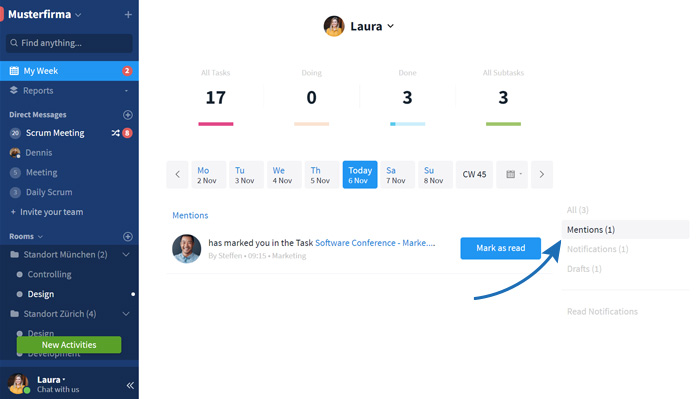Select Mentions (1) filter
Viewport: 700px width, 399px height.
click(625, 229)
